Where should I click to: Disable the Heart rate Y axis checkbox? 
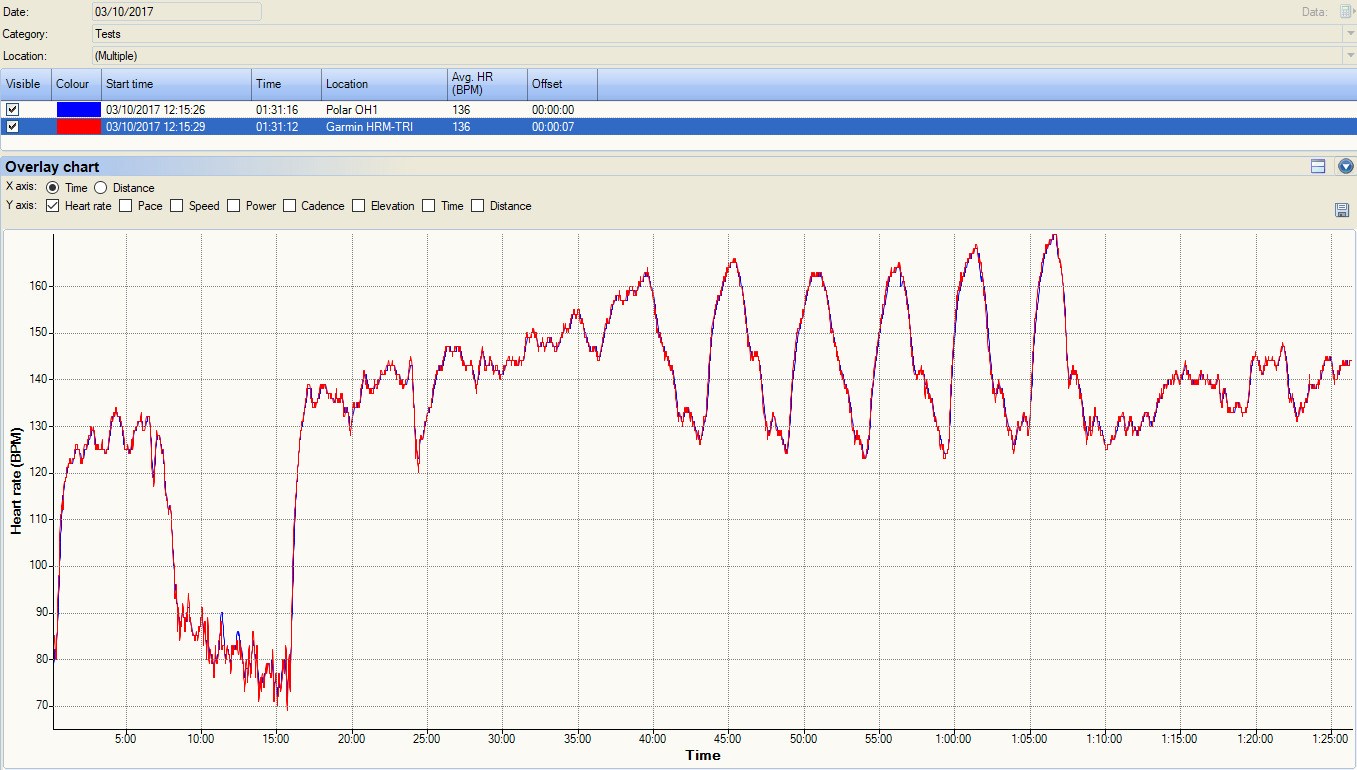tap(53, 206)
